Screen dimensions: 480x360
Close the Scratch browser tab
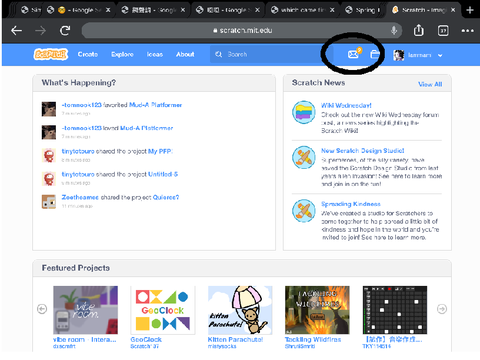point(453,10)
